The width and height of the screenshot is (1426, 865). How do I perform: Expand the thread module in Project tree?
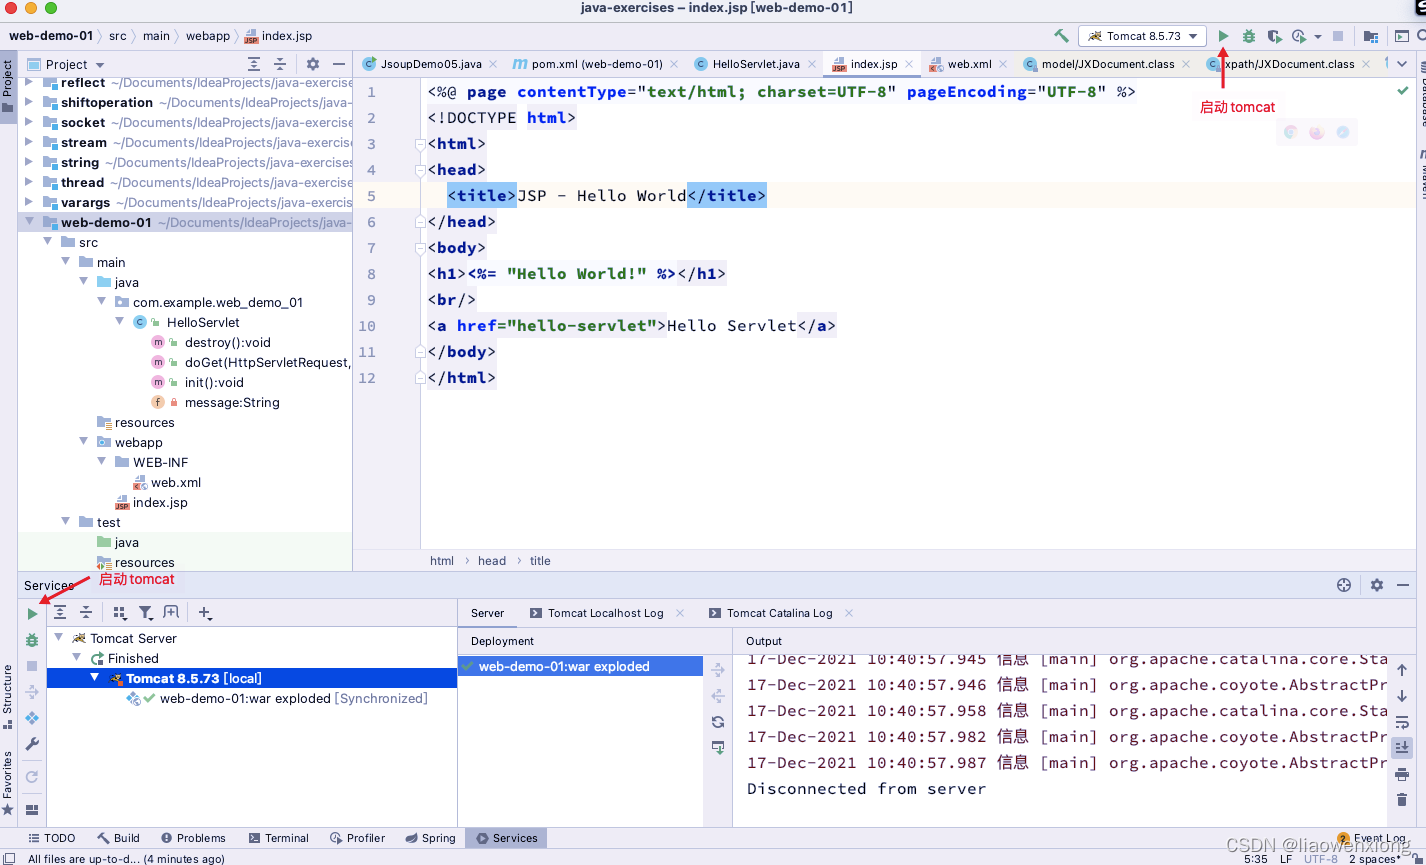click(x=29, y=183)
